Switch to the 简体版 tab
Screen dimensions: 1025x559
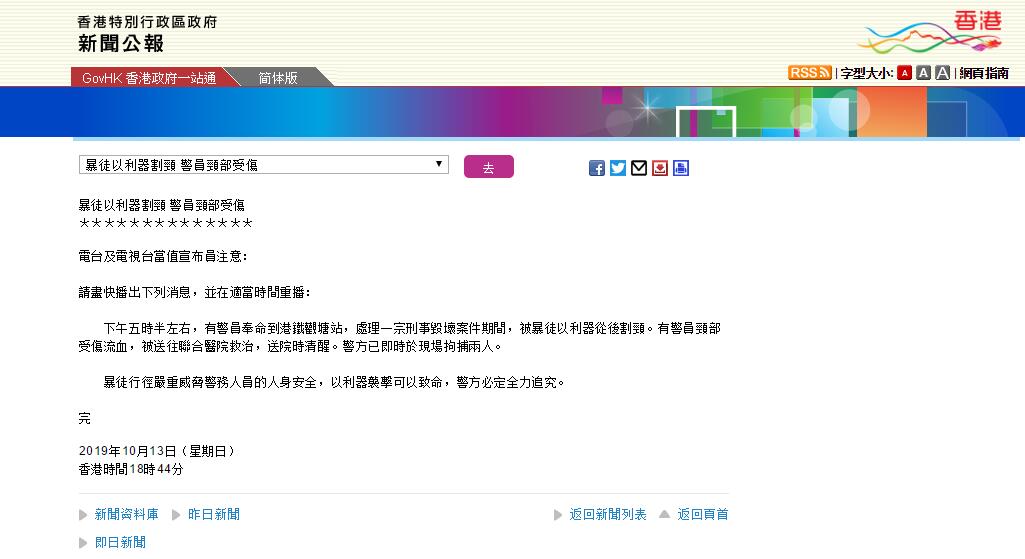pyautogui.click(x=277, y=77)
